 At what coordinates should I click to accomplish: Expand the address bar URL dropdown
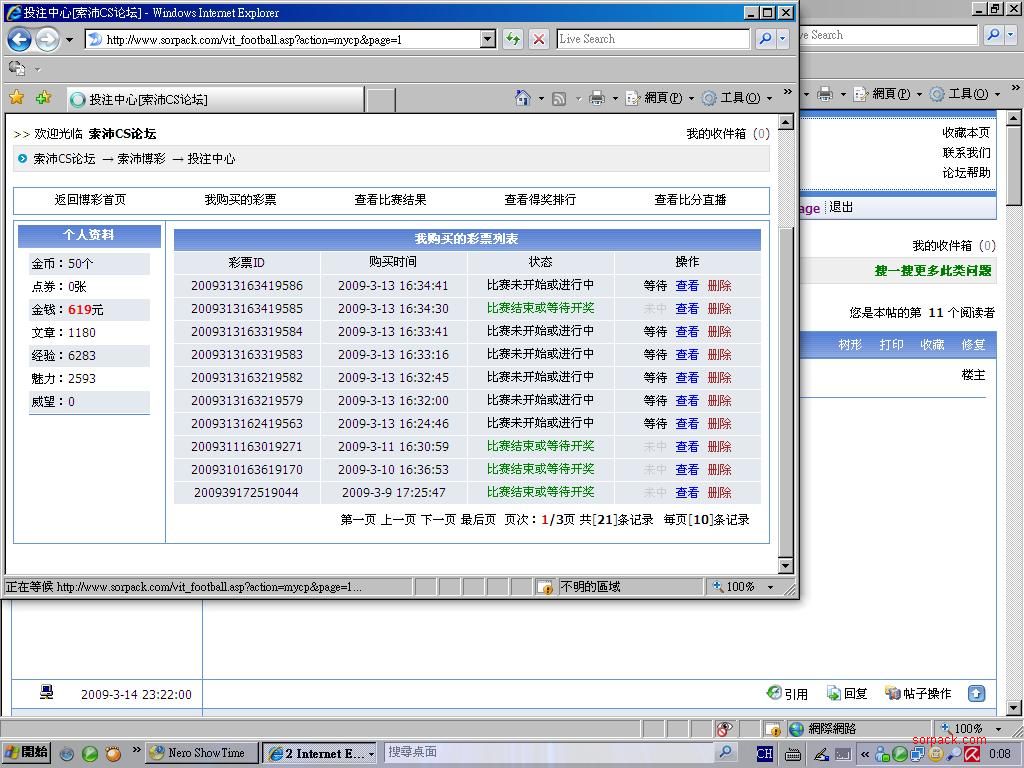pos(488,39)
